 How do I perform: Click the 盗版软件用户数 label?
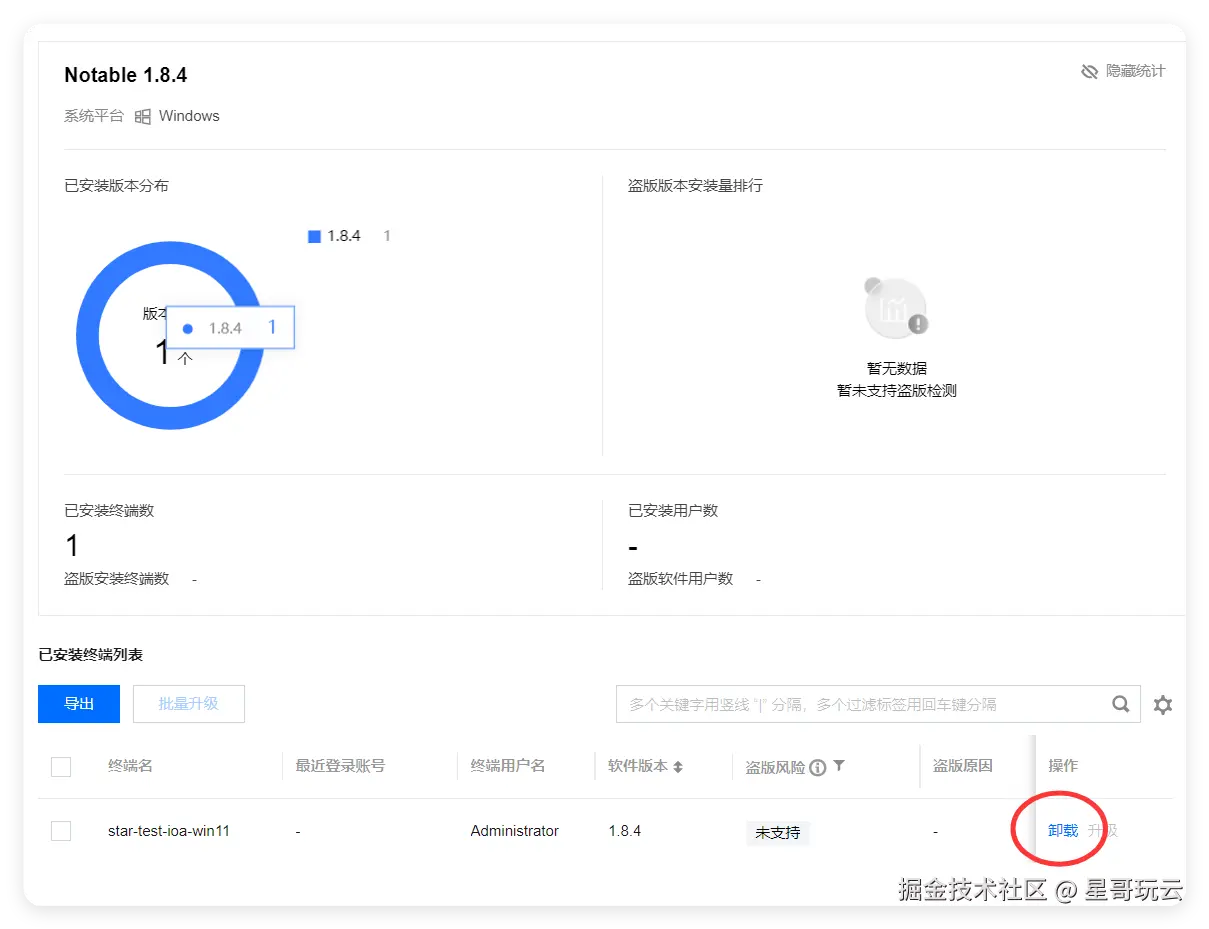coord(680,579)
